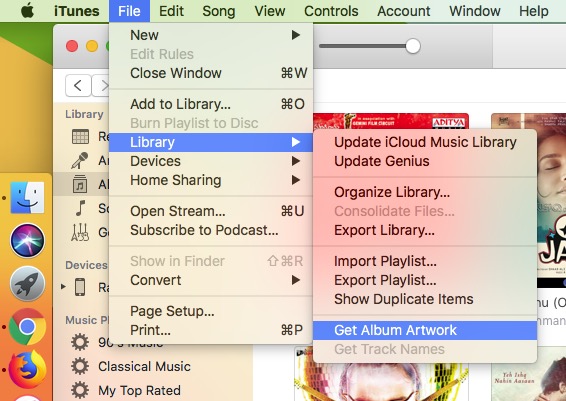Image resolution: width=566 pixels, height=401 pixels.
Task: Select Export Playlist…
Action: [425, 280]
